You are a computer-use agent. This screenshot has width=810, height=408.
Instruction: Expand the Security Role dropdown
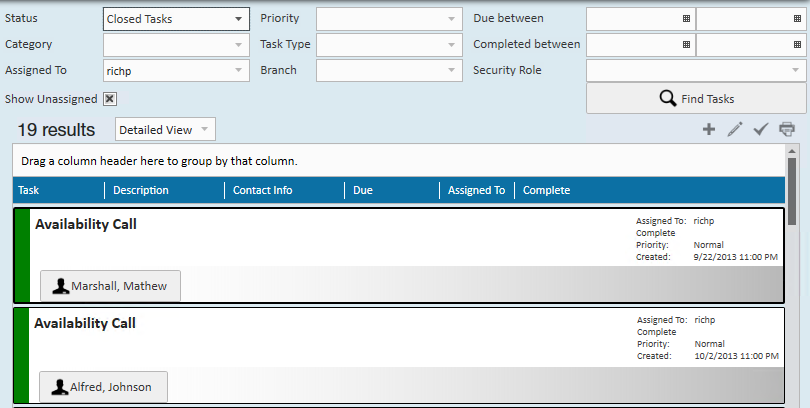click(696, 70)
